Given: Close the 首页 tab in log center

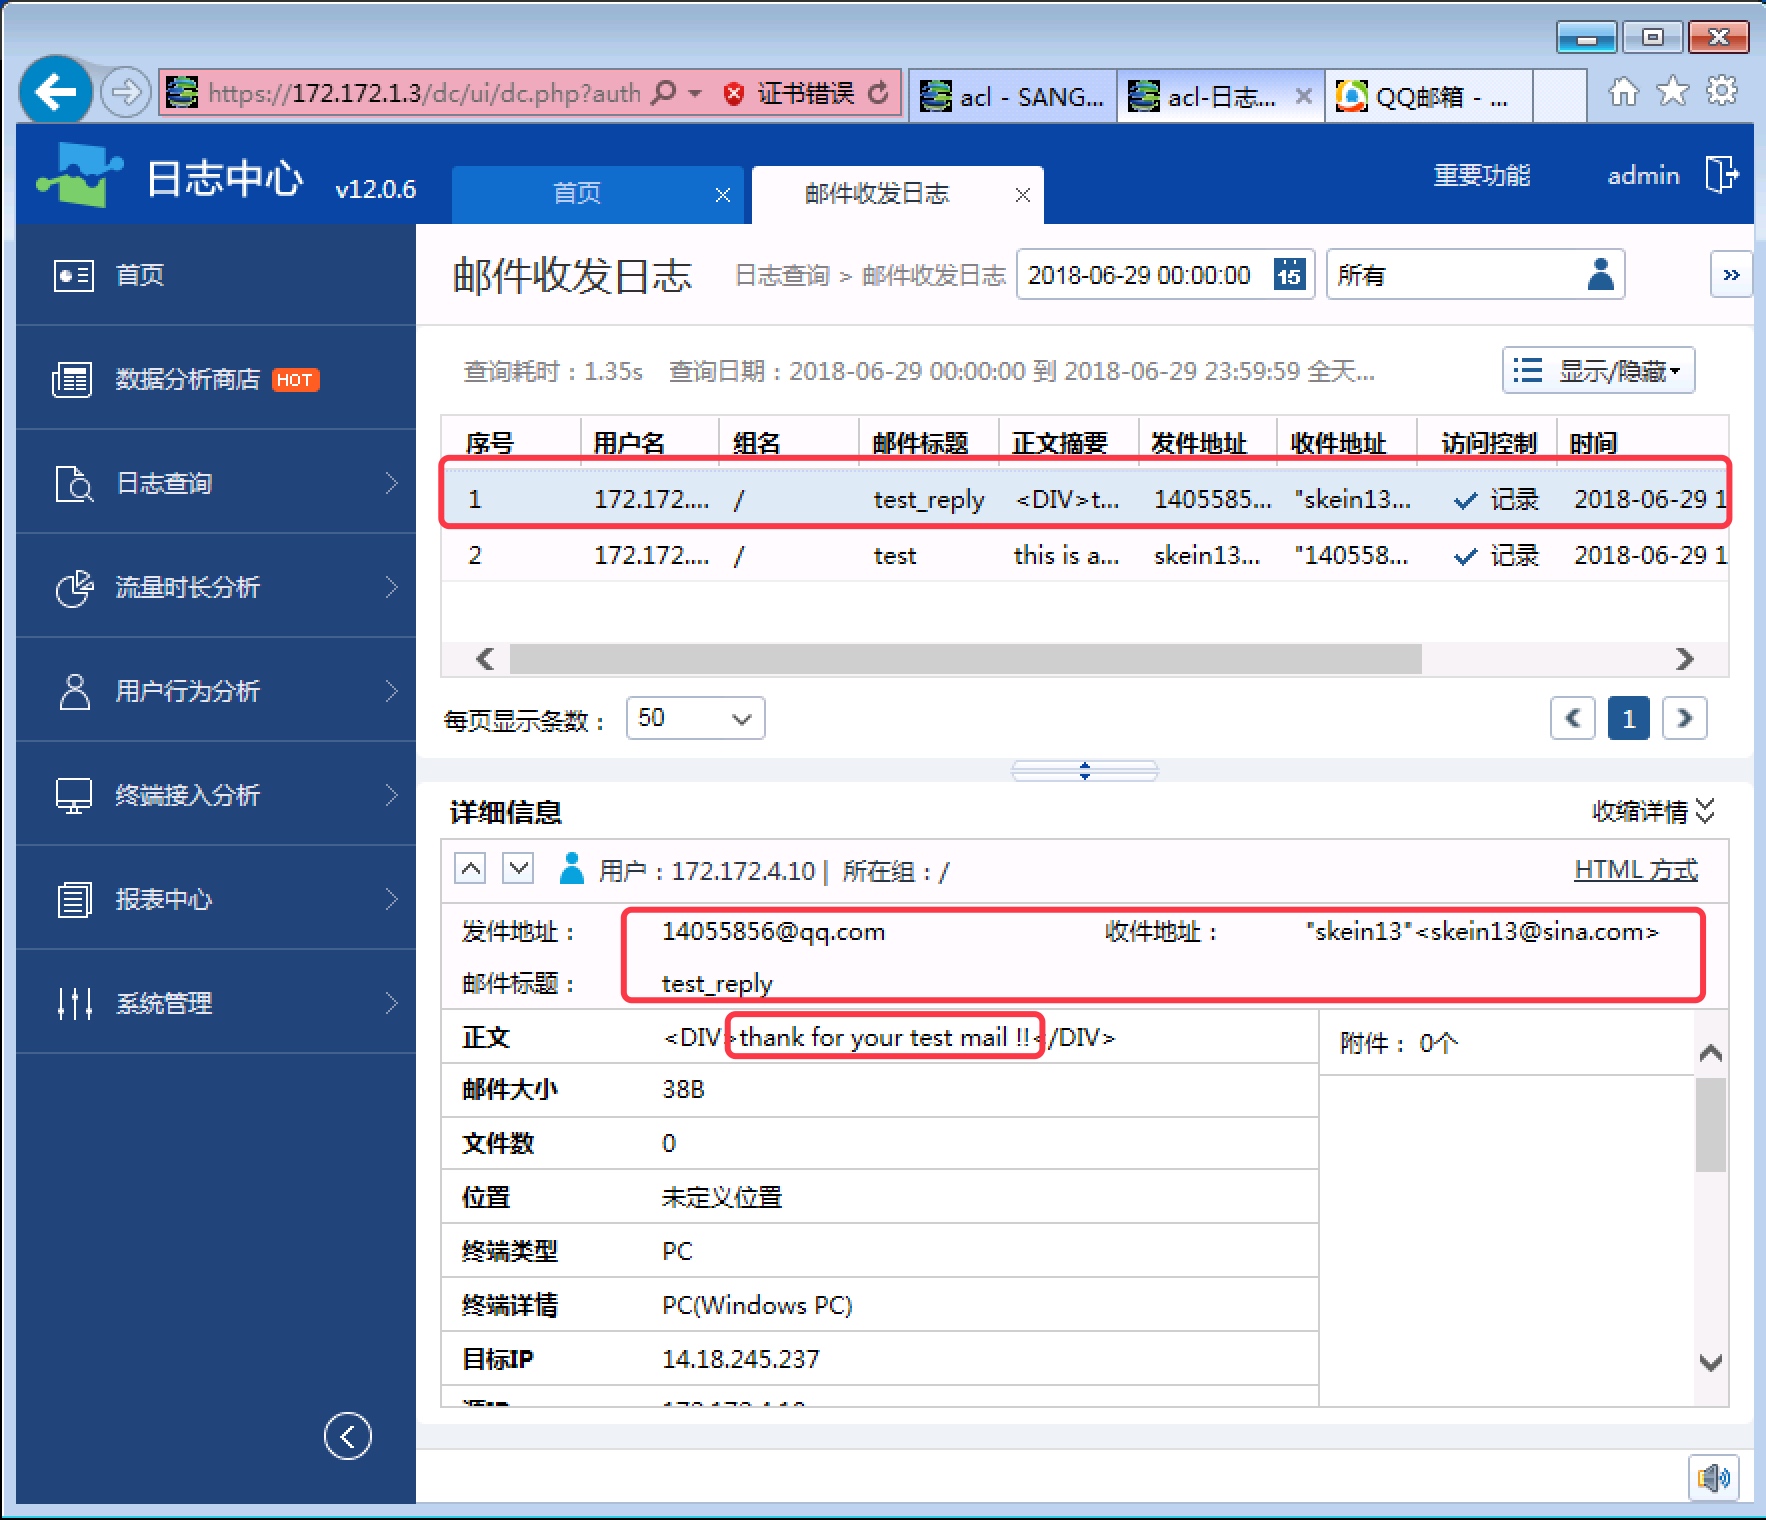Looking at the screenshot, I should pos(723,195).
